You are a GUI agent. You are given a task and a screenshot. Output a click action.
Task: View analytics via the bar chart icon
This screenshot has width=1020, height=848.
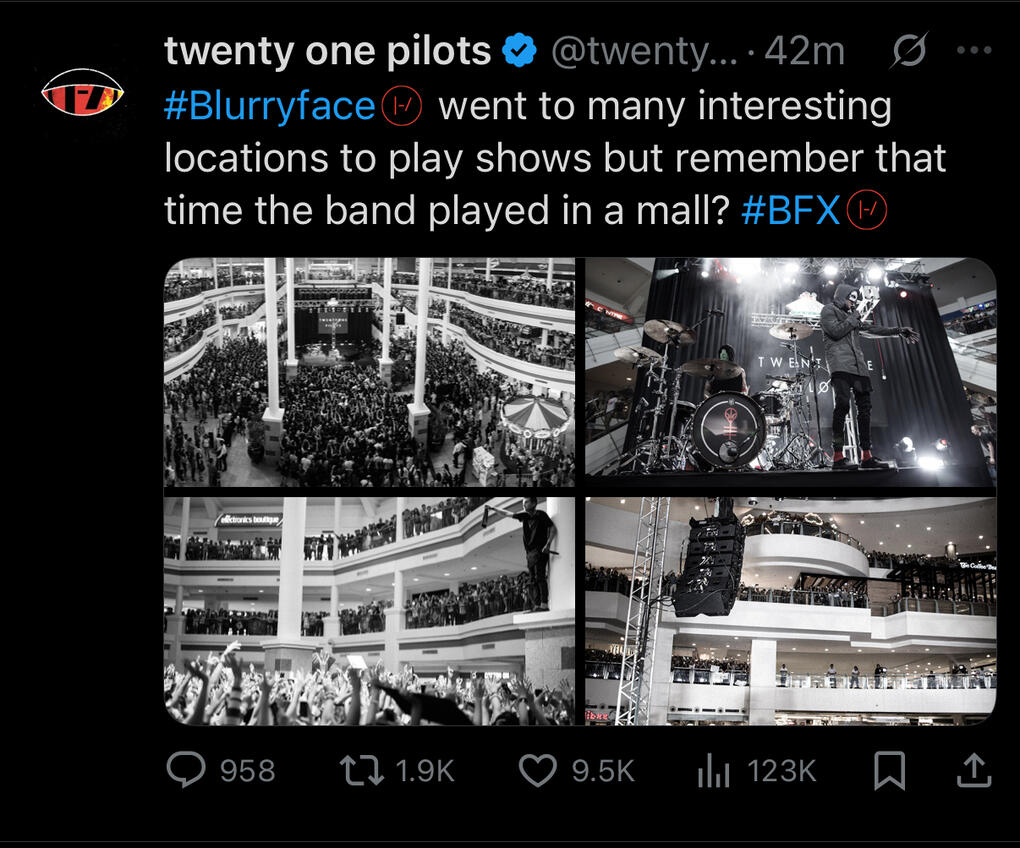click(714, 771)
